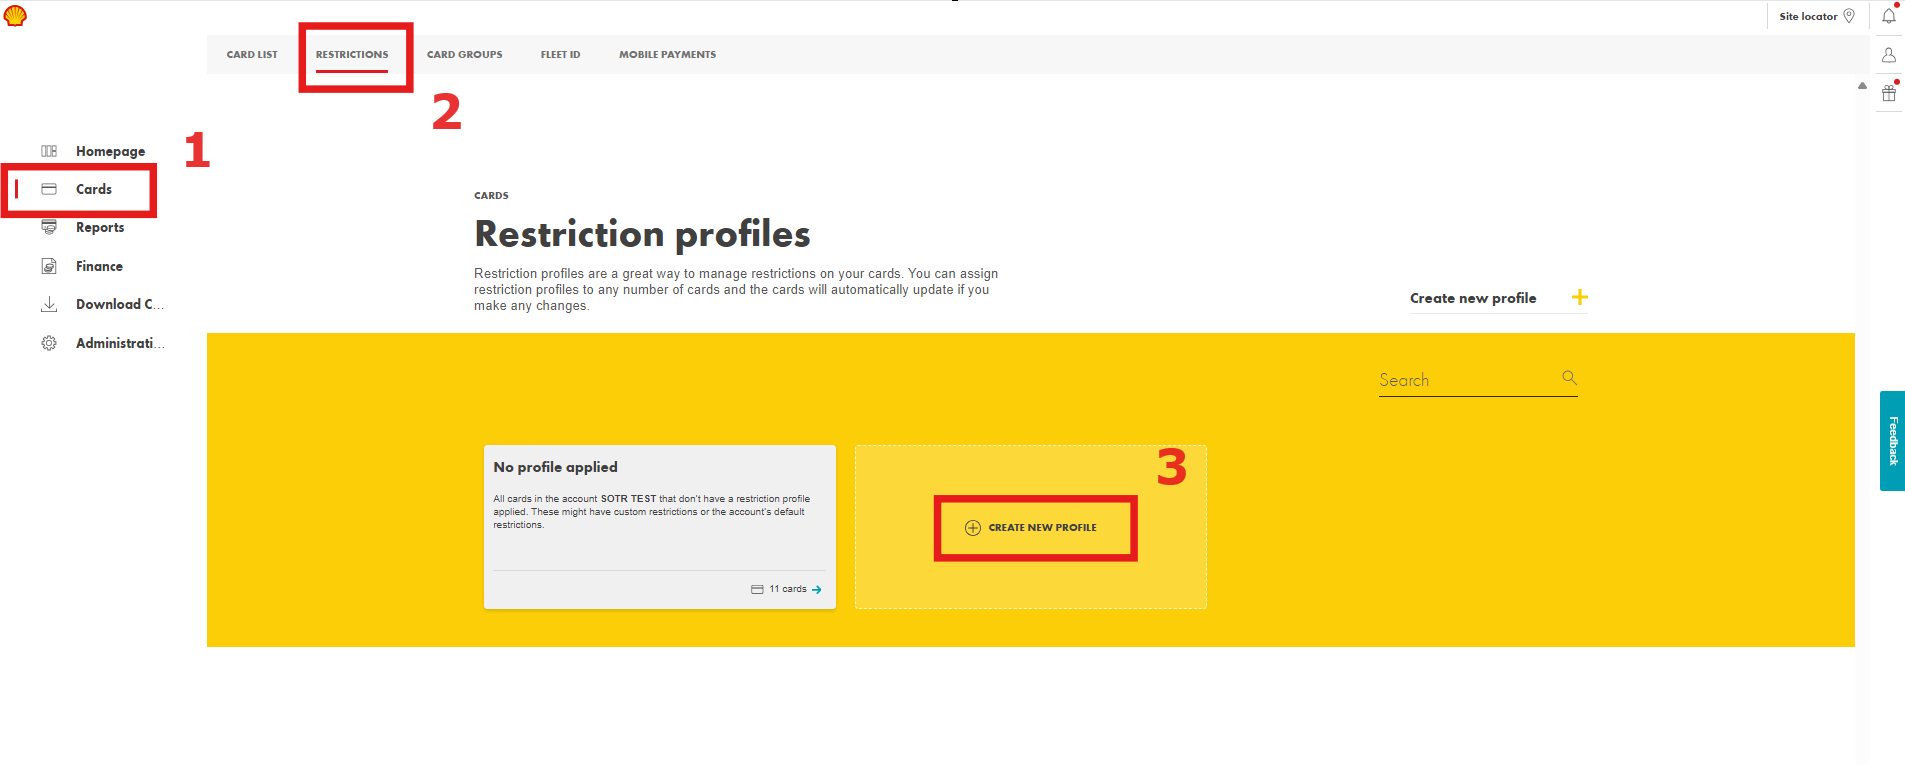Open the gift box promotions icon

coord(1889,93)
